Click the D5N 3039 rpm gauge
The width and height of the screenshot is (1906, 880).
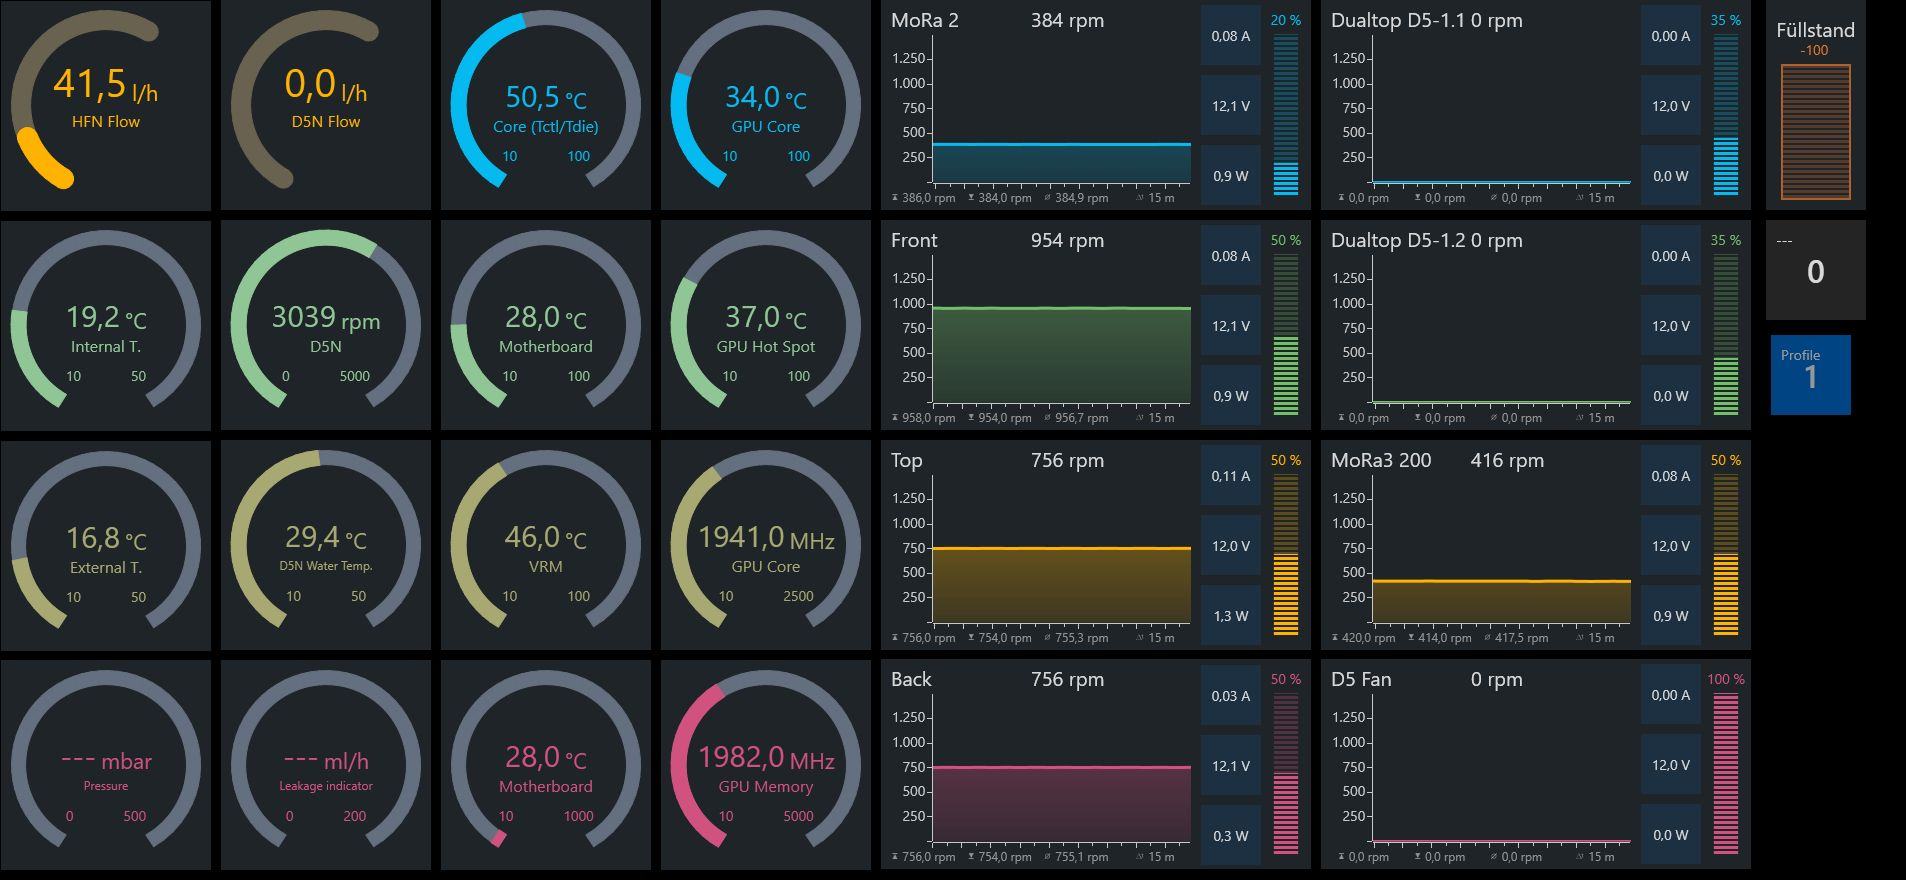326,325
